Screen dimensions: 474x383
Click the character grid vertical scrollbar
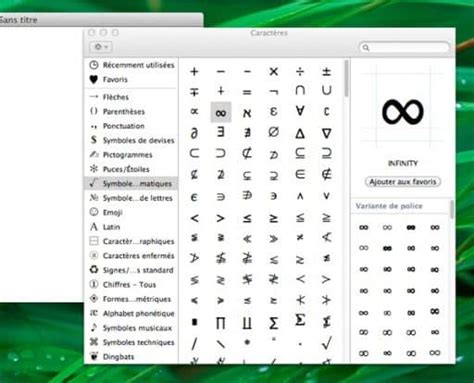tap(346, 79)
